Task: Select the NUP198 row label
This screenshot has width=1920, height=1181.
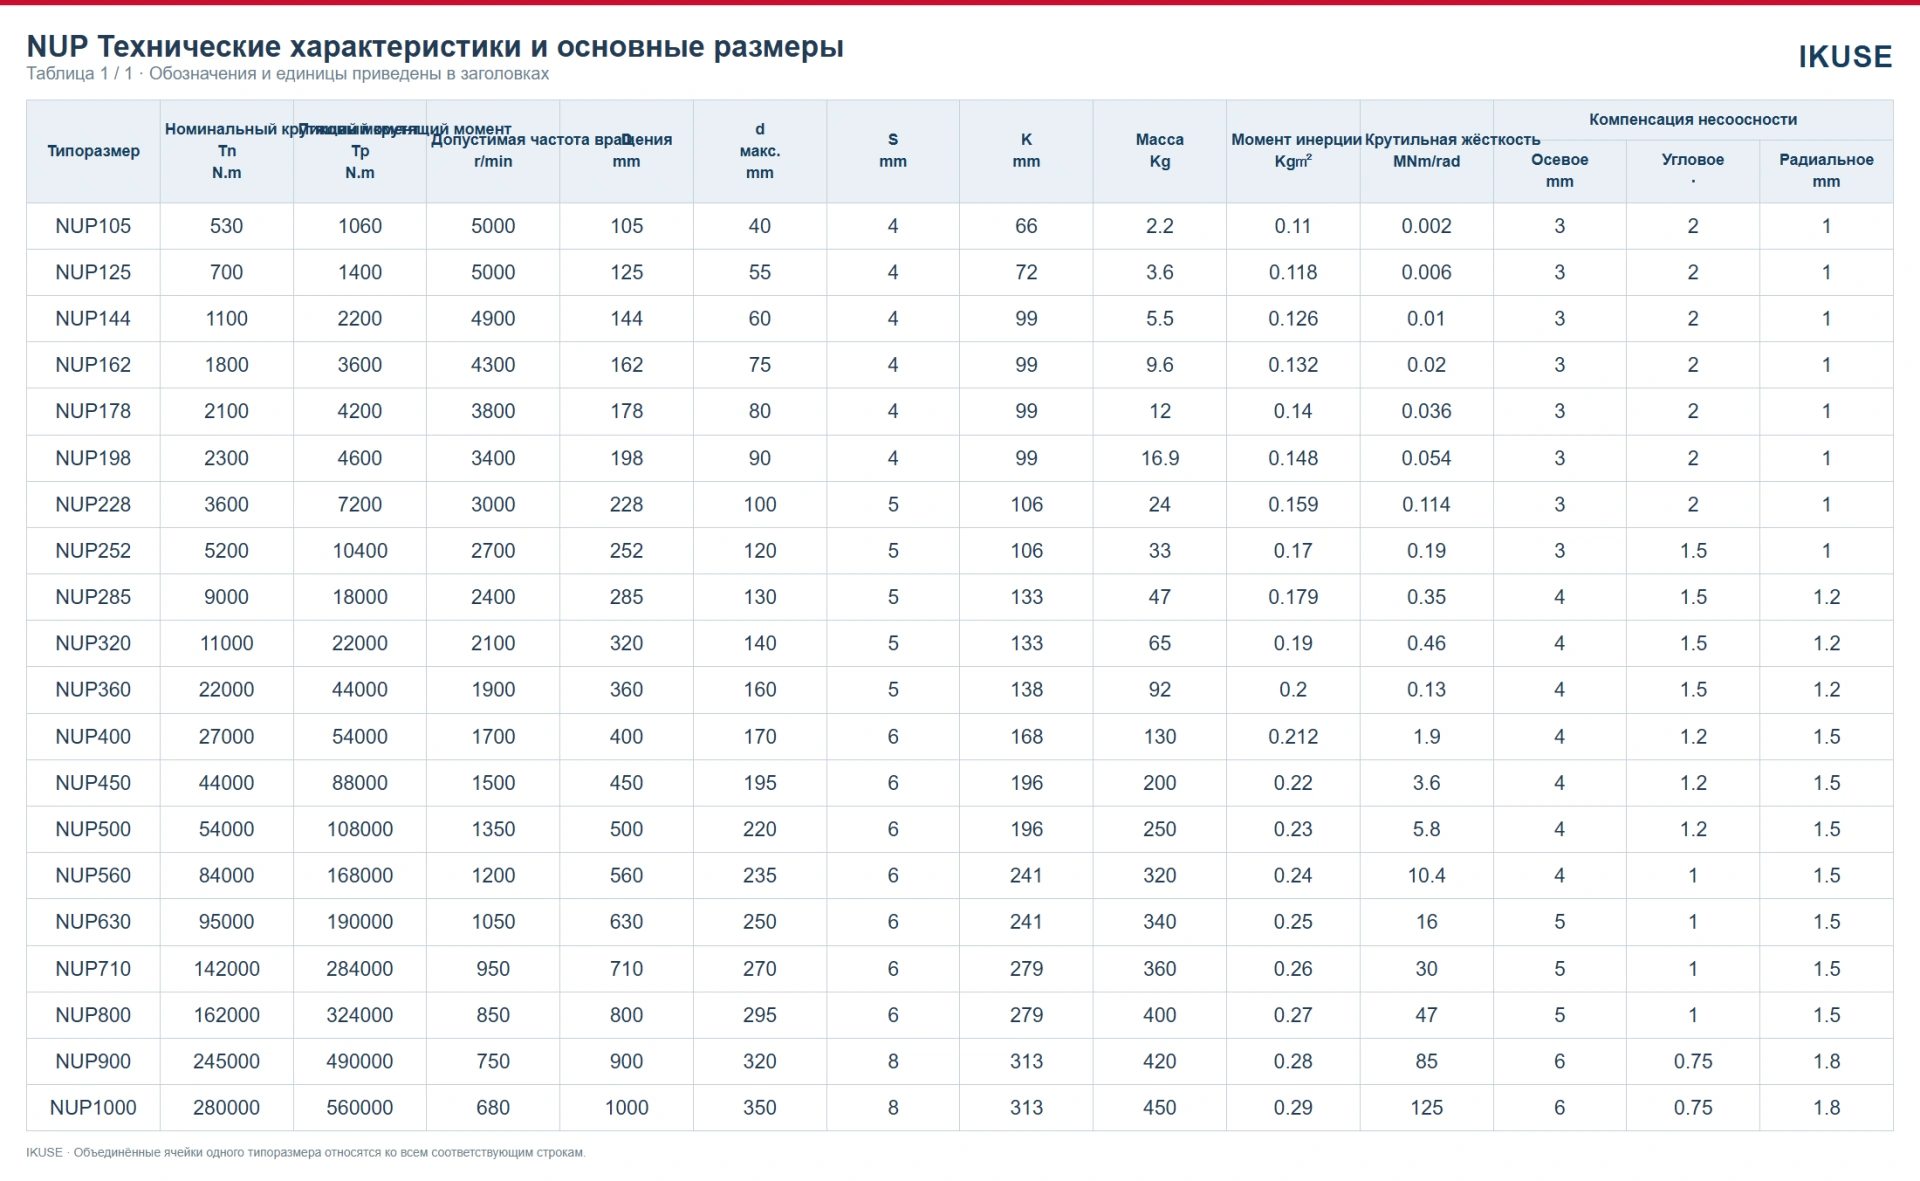Action: coord(93,458)
